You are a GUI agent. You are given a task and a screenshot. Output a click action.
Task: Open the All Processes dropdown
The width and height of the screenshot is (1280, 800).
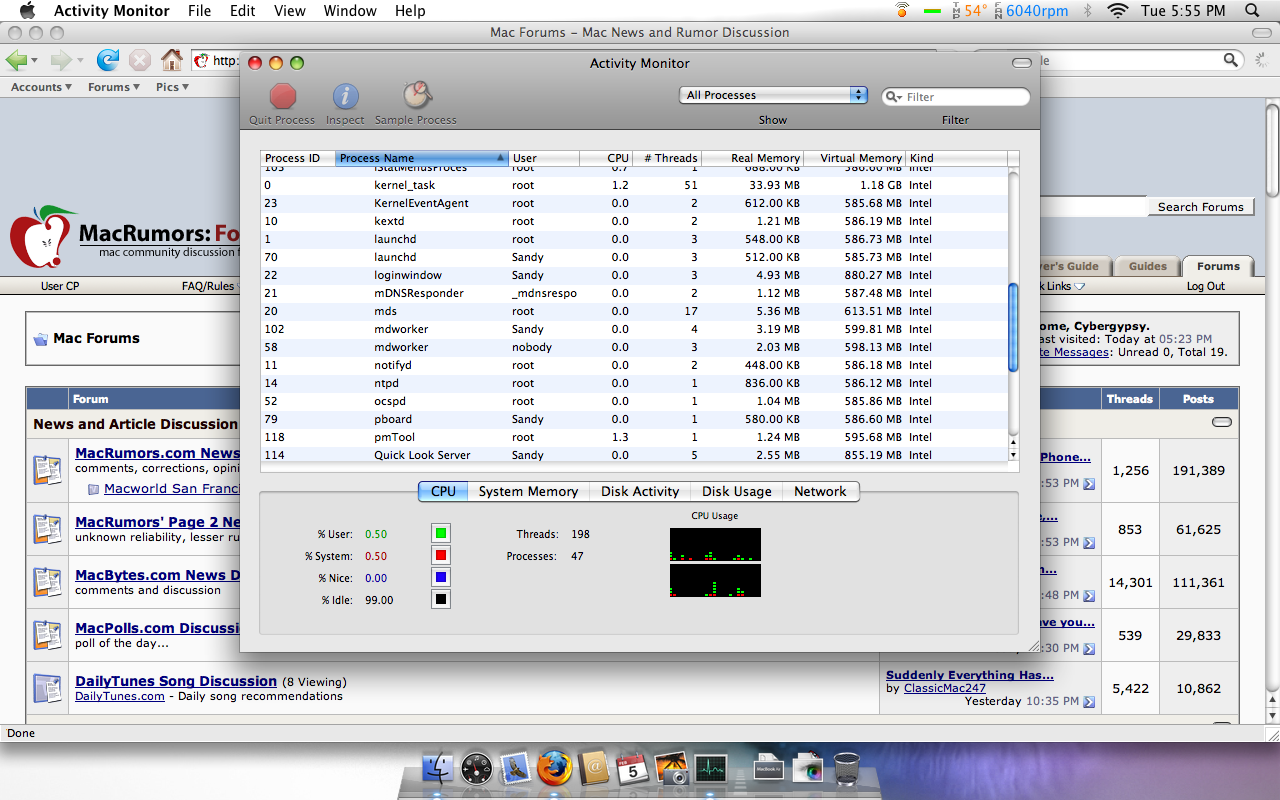click(773, 95)
